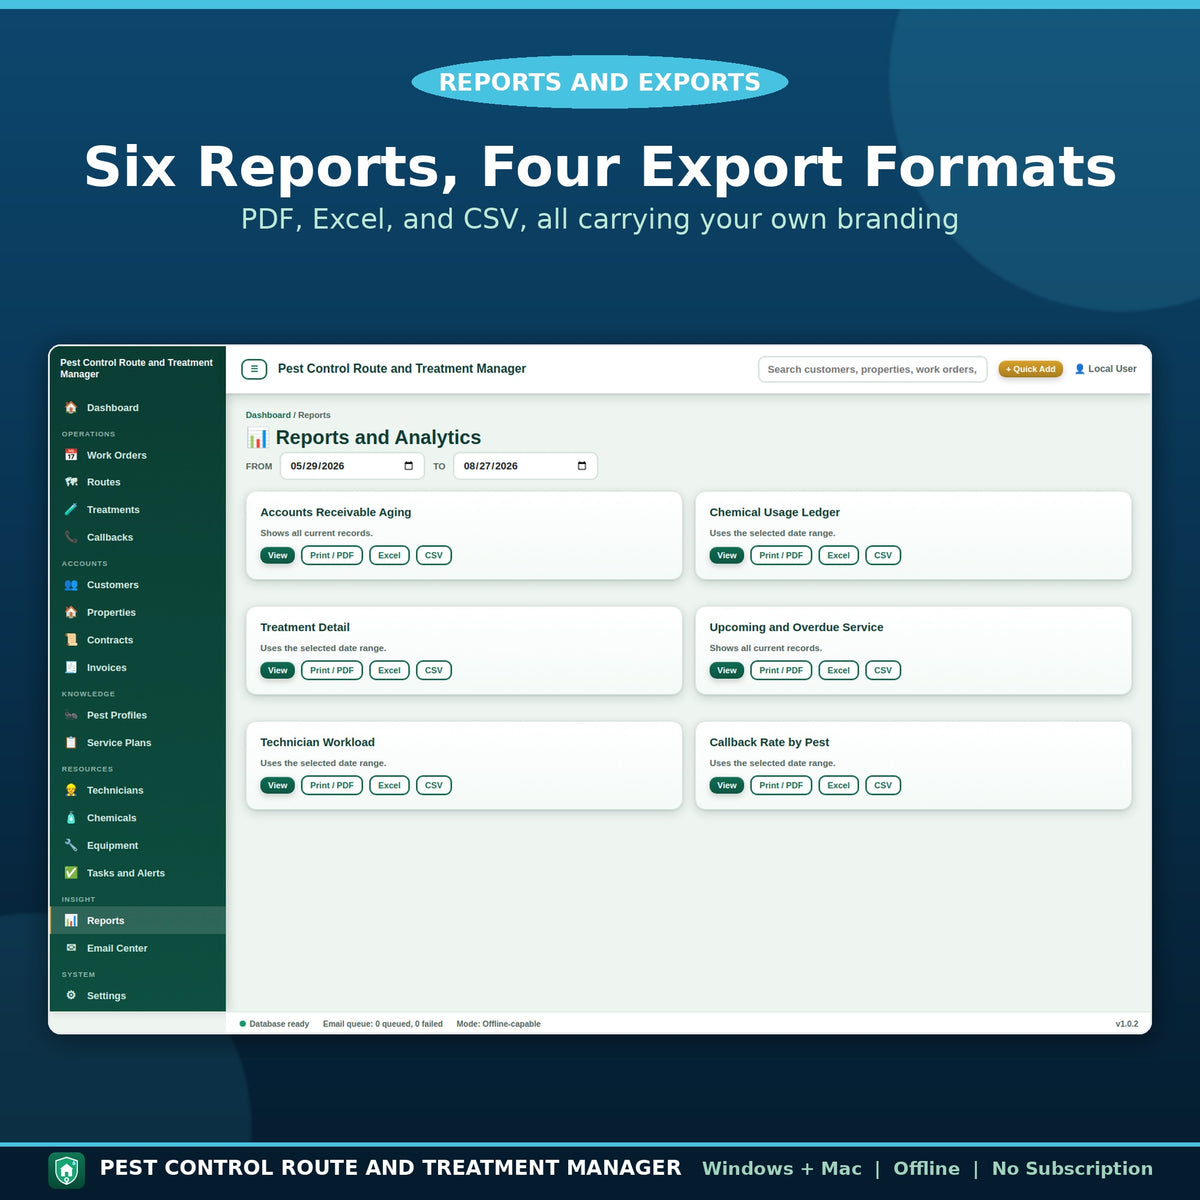1200x1200 pixels.
Task: Open the TO date calendar picker icon
Action: pyautogui.click(x=582, y=466)
